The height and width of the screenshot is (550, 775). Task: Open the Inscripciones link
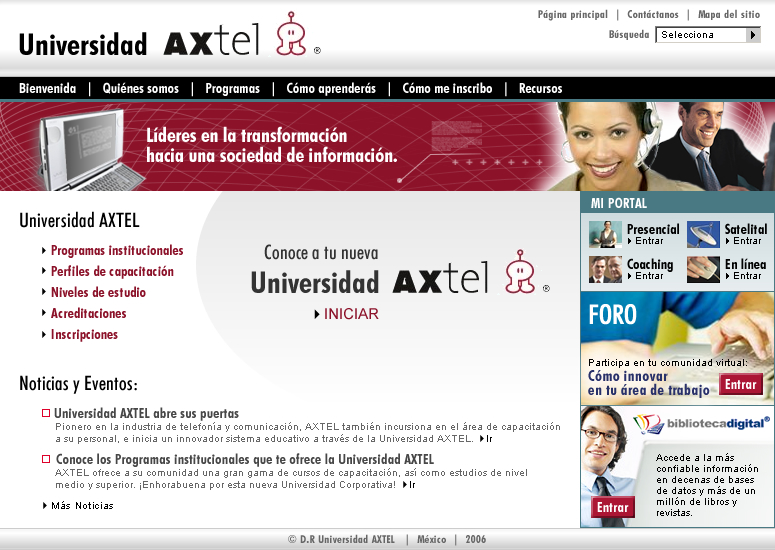click(85, 335)
